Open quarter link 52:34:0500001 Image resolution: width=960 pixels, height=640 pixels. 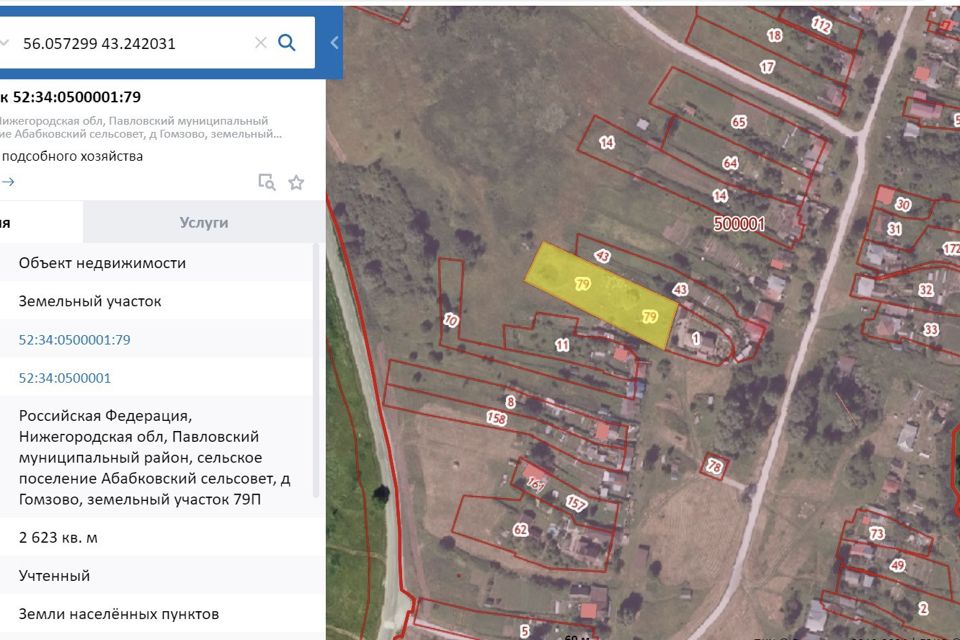click(64, 378)
